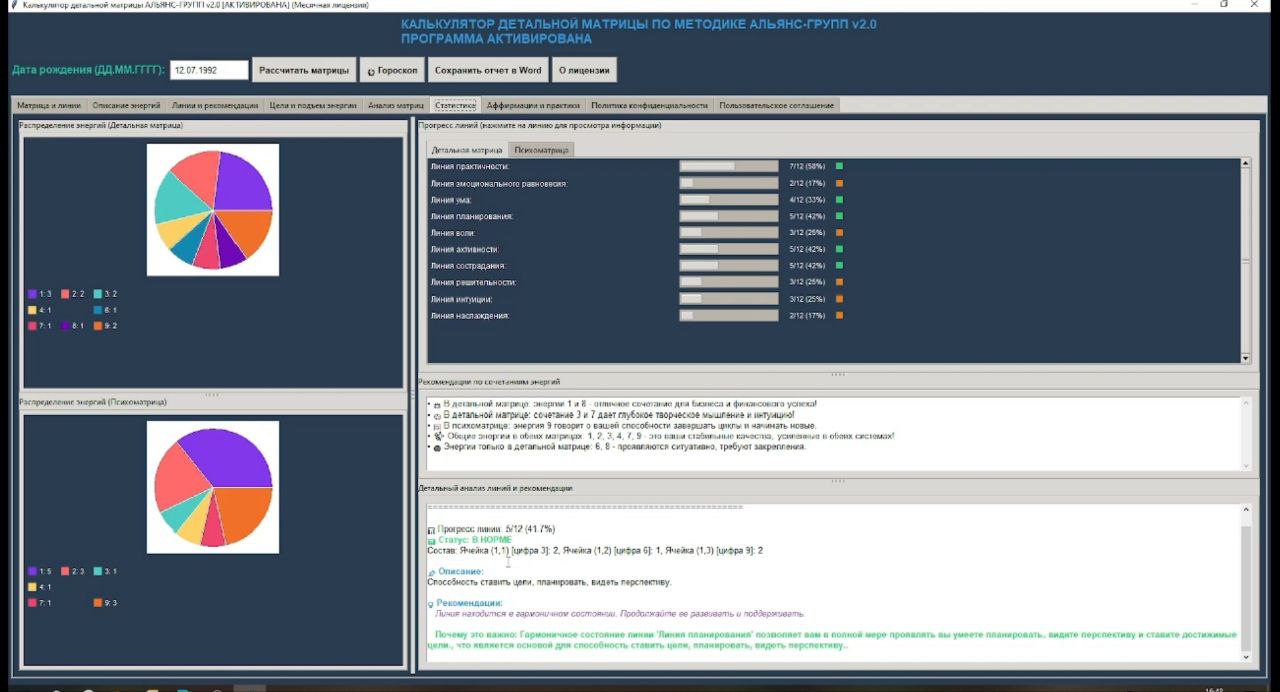Screen dimensions: 1280x692
Task: Click the detailed analysis scrollbar down arrow
Action: tap(1246, 657)
